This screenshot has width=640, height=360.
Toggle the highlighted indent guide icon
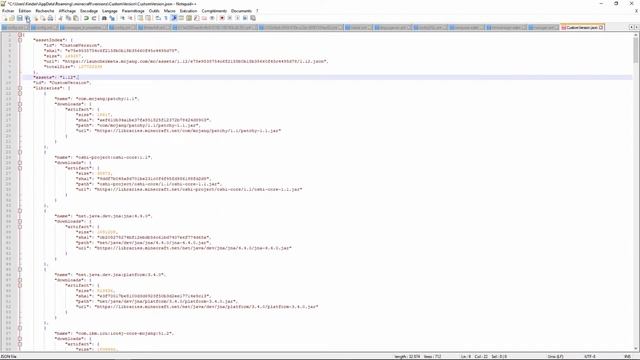[x=174, y=18]
